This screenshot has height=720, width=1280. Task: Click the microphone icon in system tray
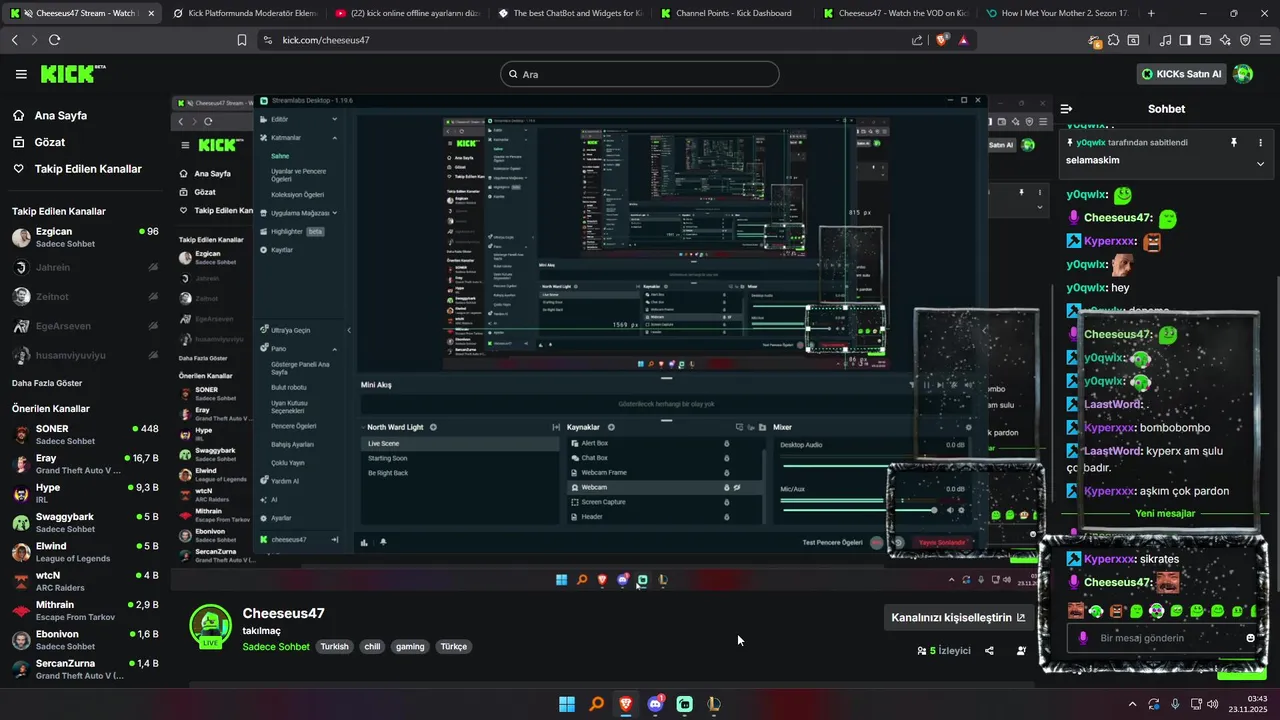pyautogui.click(x=1175, y=704)
